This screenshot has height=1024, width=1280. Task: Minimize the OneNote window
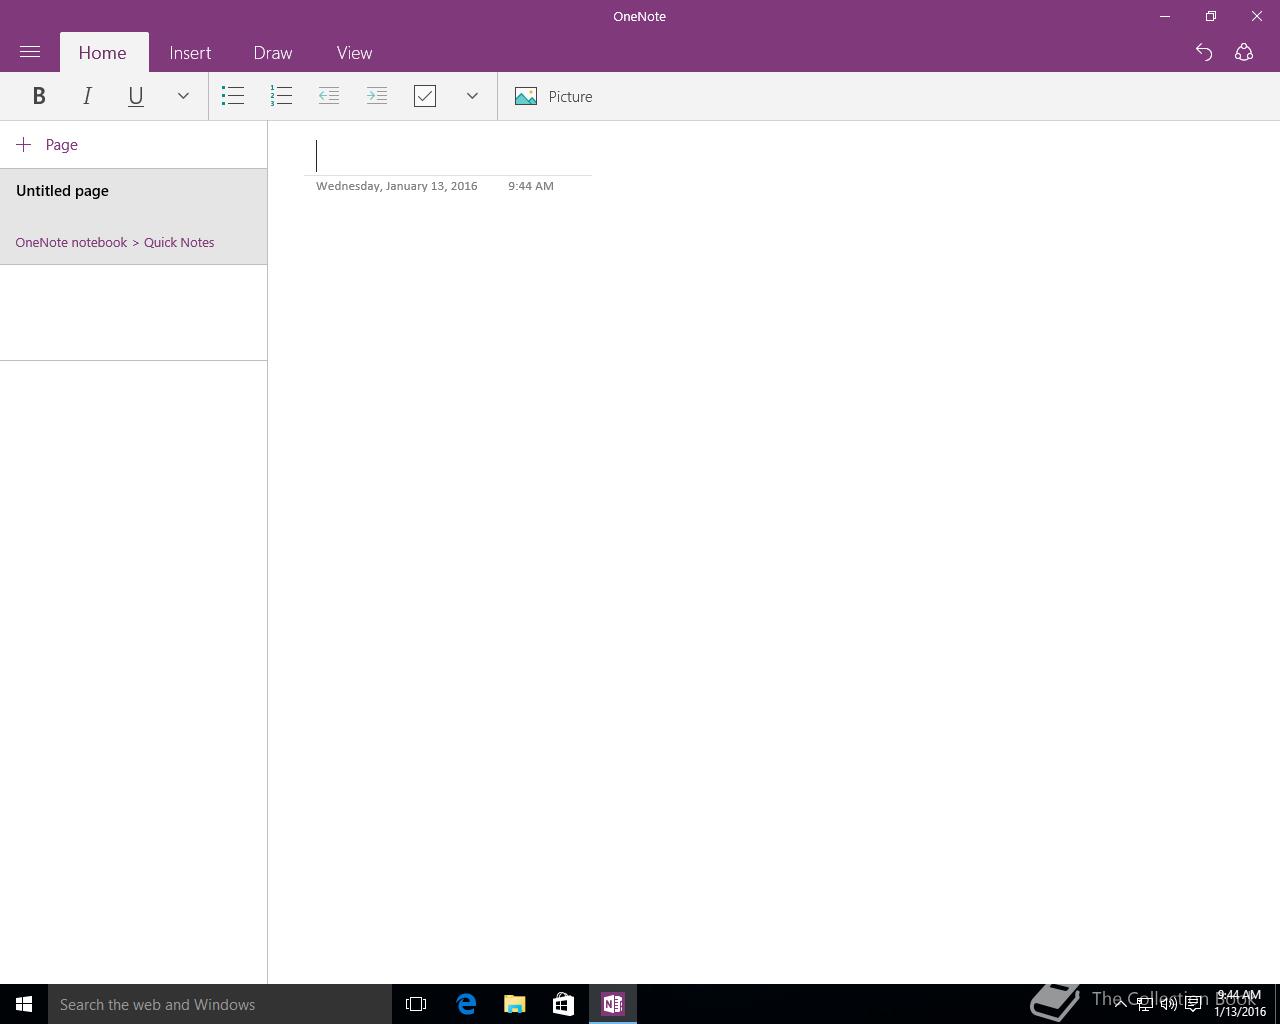1165,16
